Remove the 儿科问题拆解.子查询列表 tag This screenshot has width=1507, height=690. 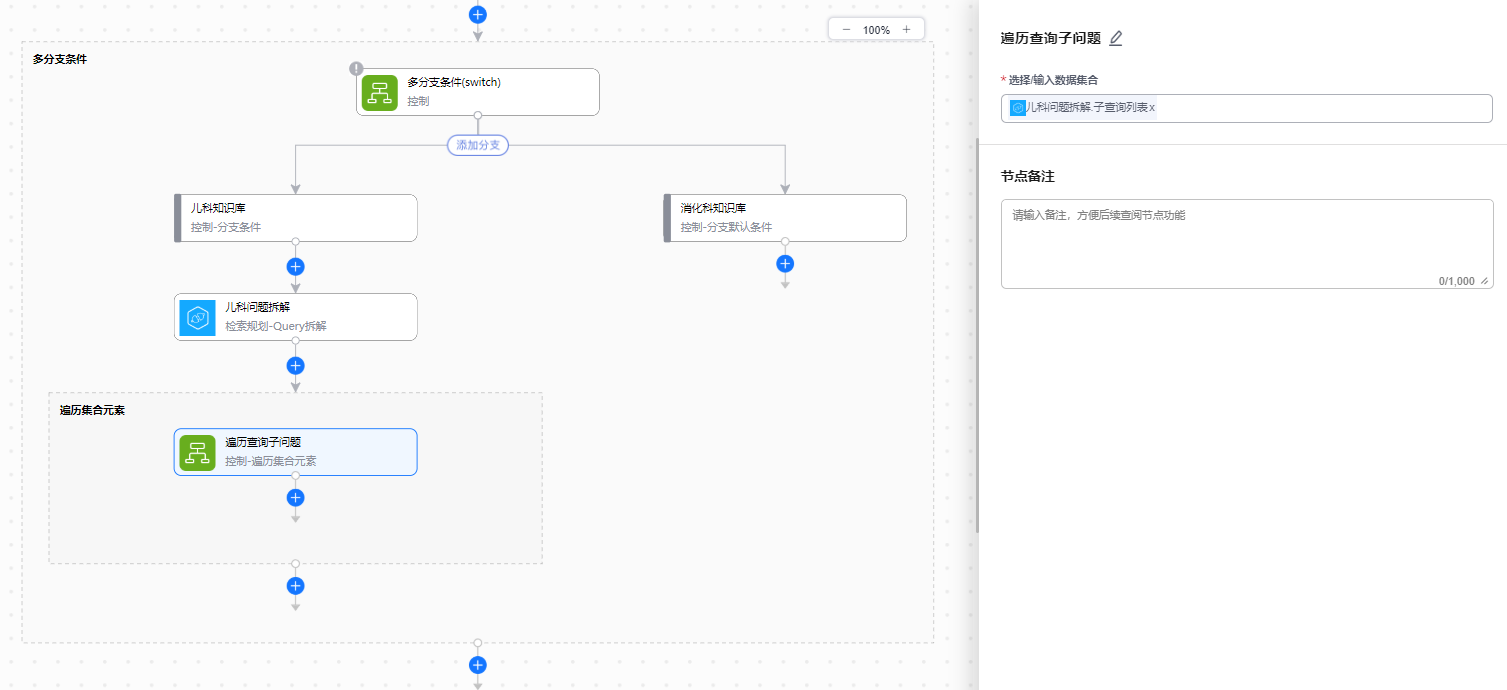coord(1152,108)
